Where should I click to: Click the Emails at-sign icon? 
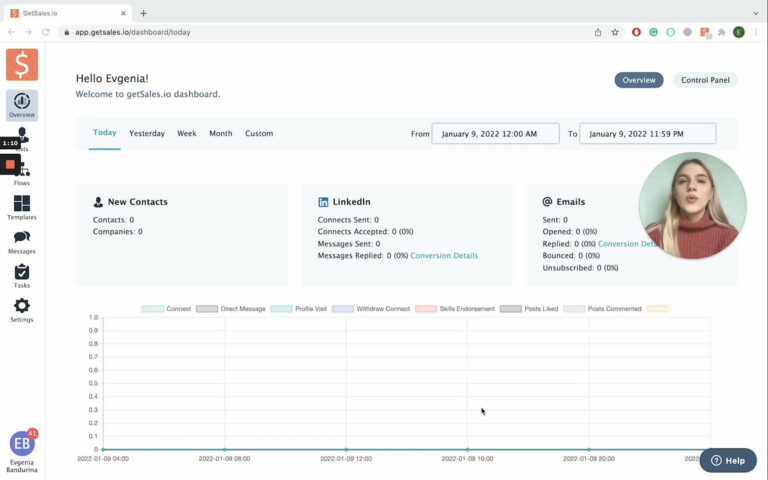pyautogui.click(x=547, y=201)
